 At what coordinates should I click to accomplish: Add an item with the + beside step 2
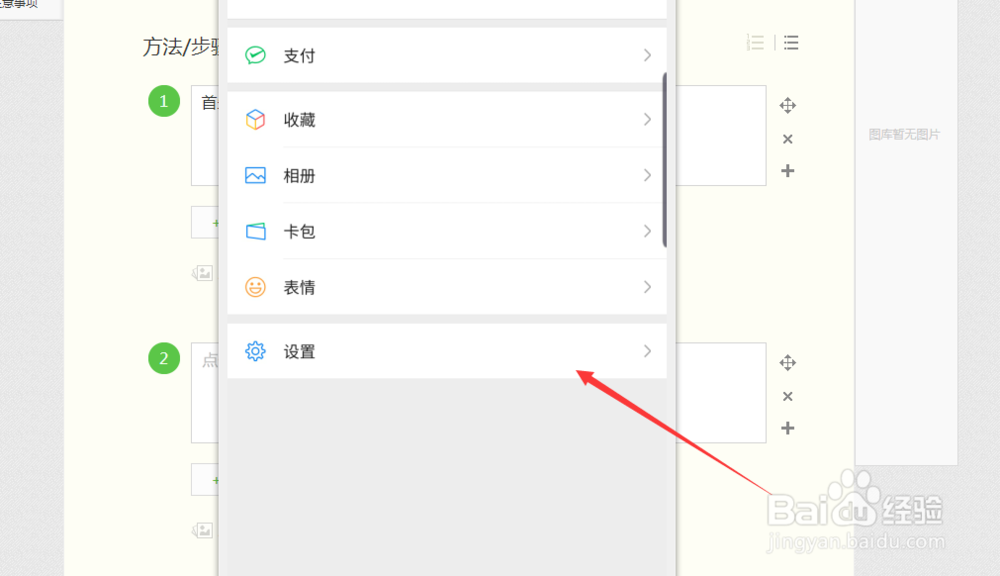click(x=787, y=427)
